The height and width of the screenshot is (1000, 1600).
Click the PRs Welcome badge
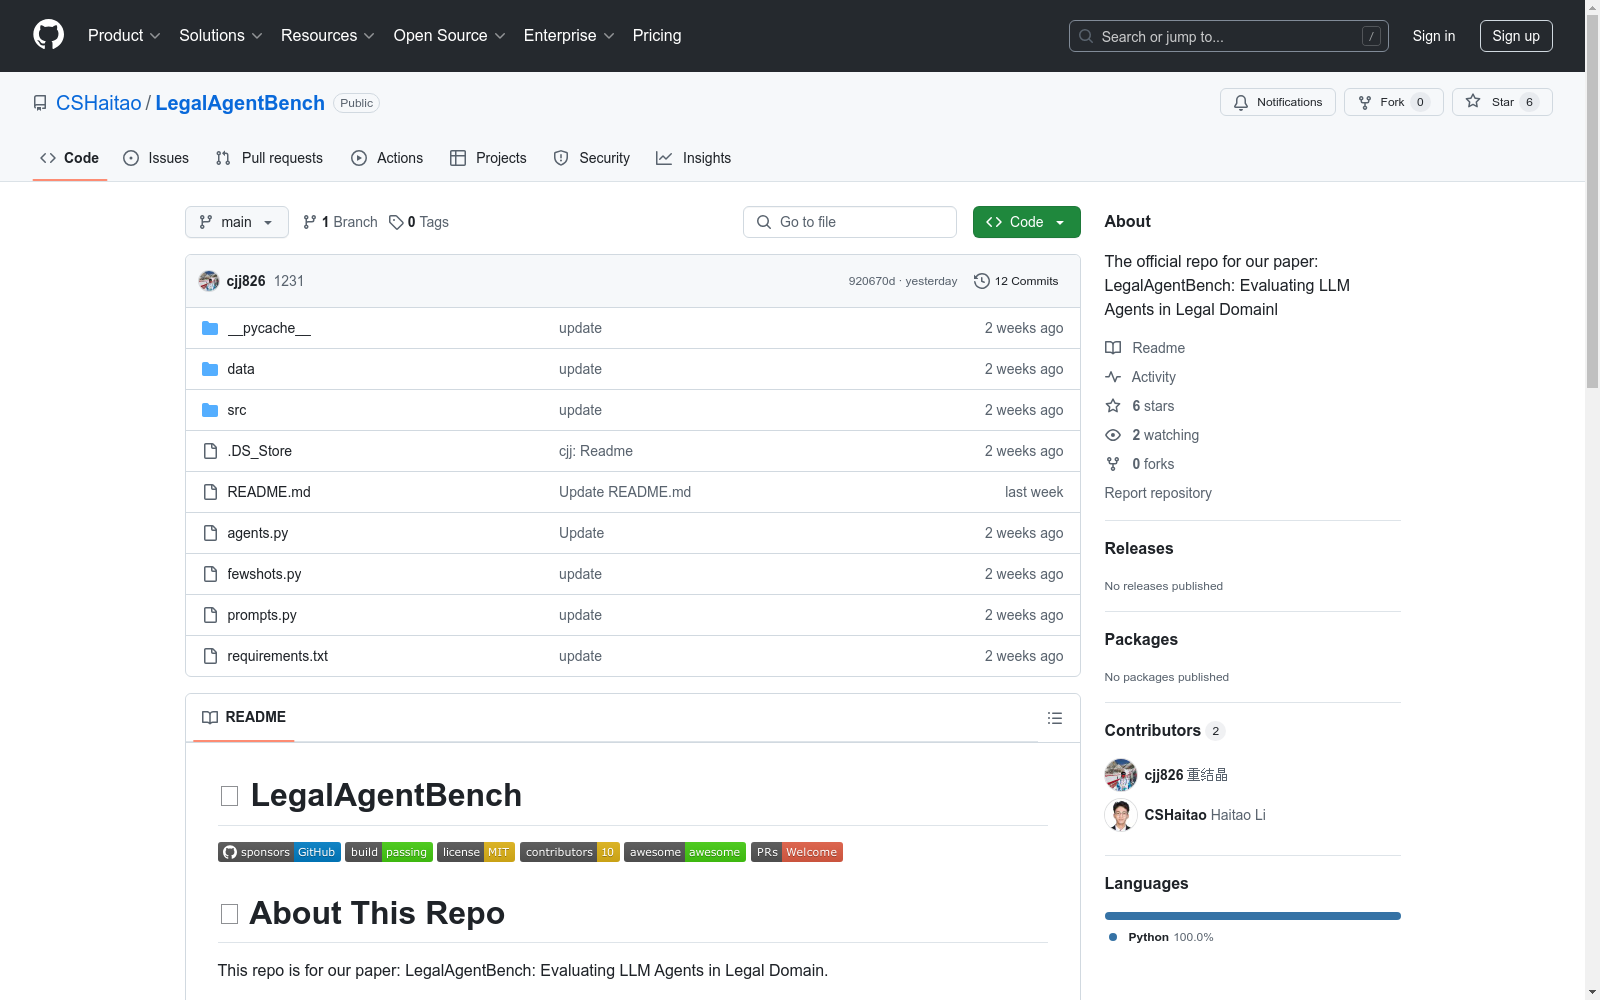coord(797,852)
